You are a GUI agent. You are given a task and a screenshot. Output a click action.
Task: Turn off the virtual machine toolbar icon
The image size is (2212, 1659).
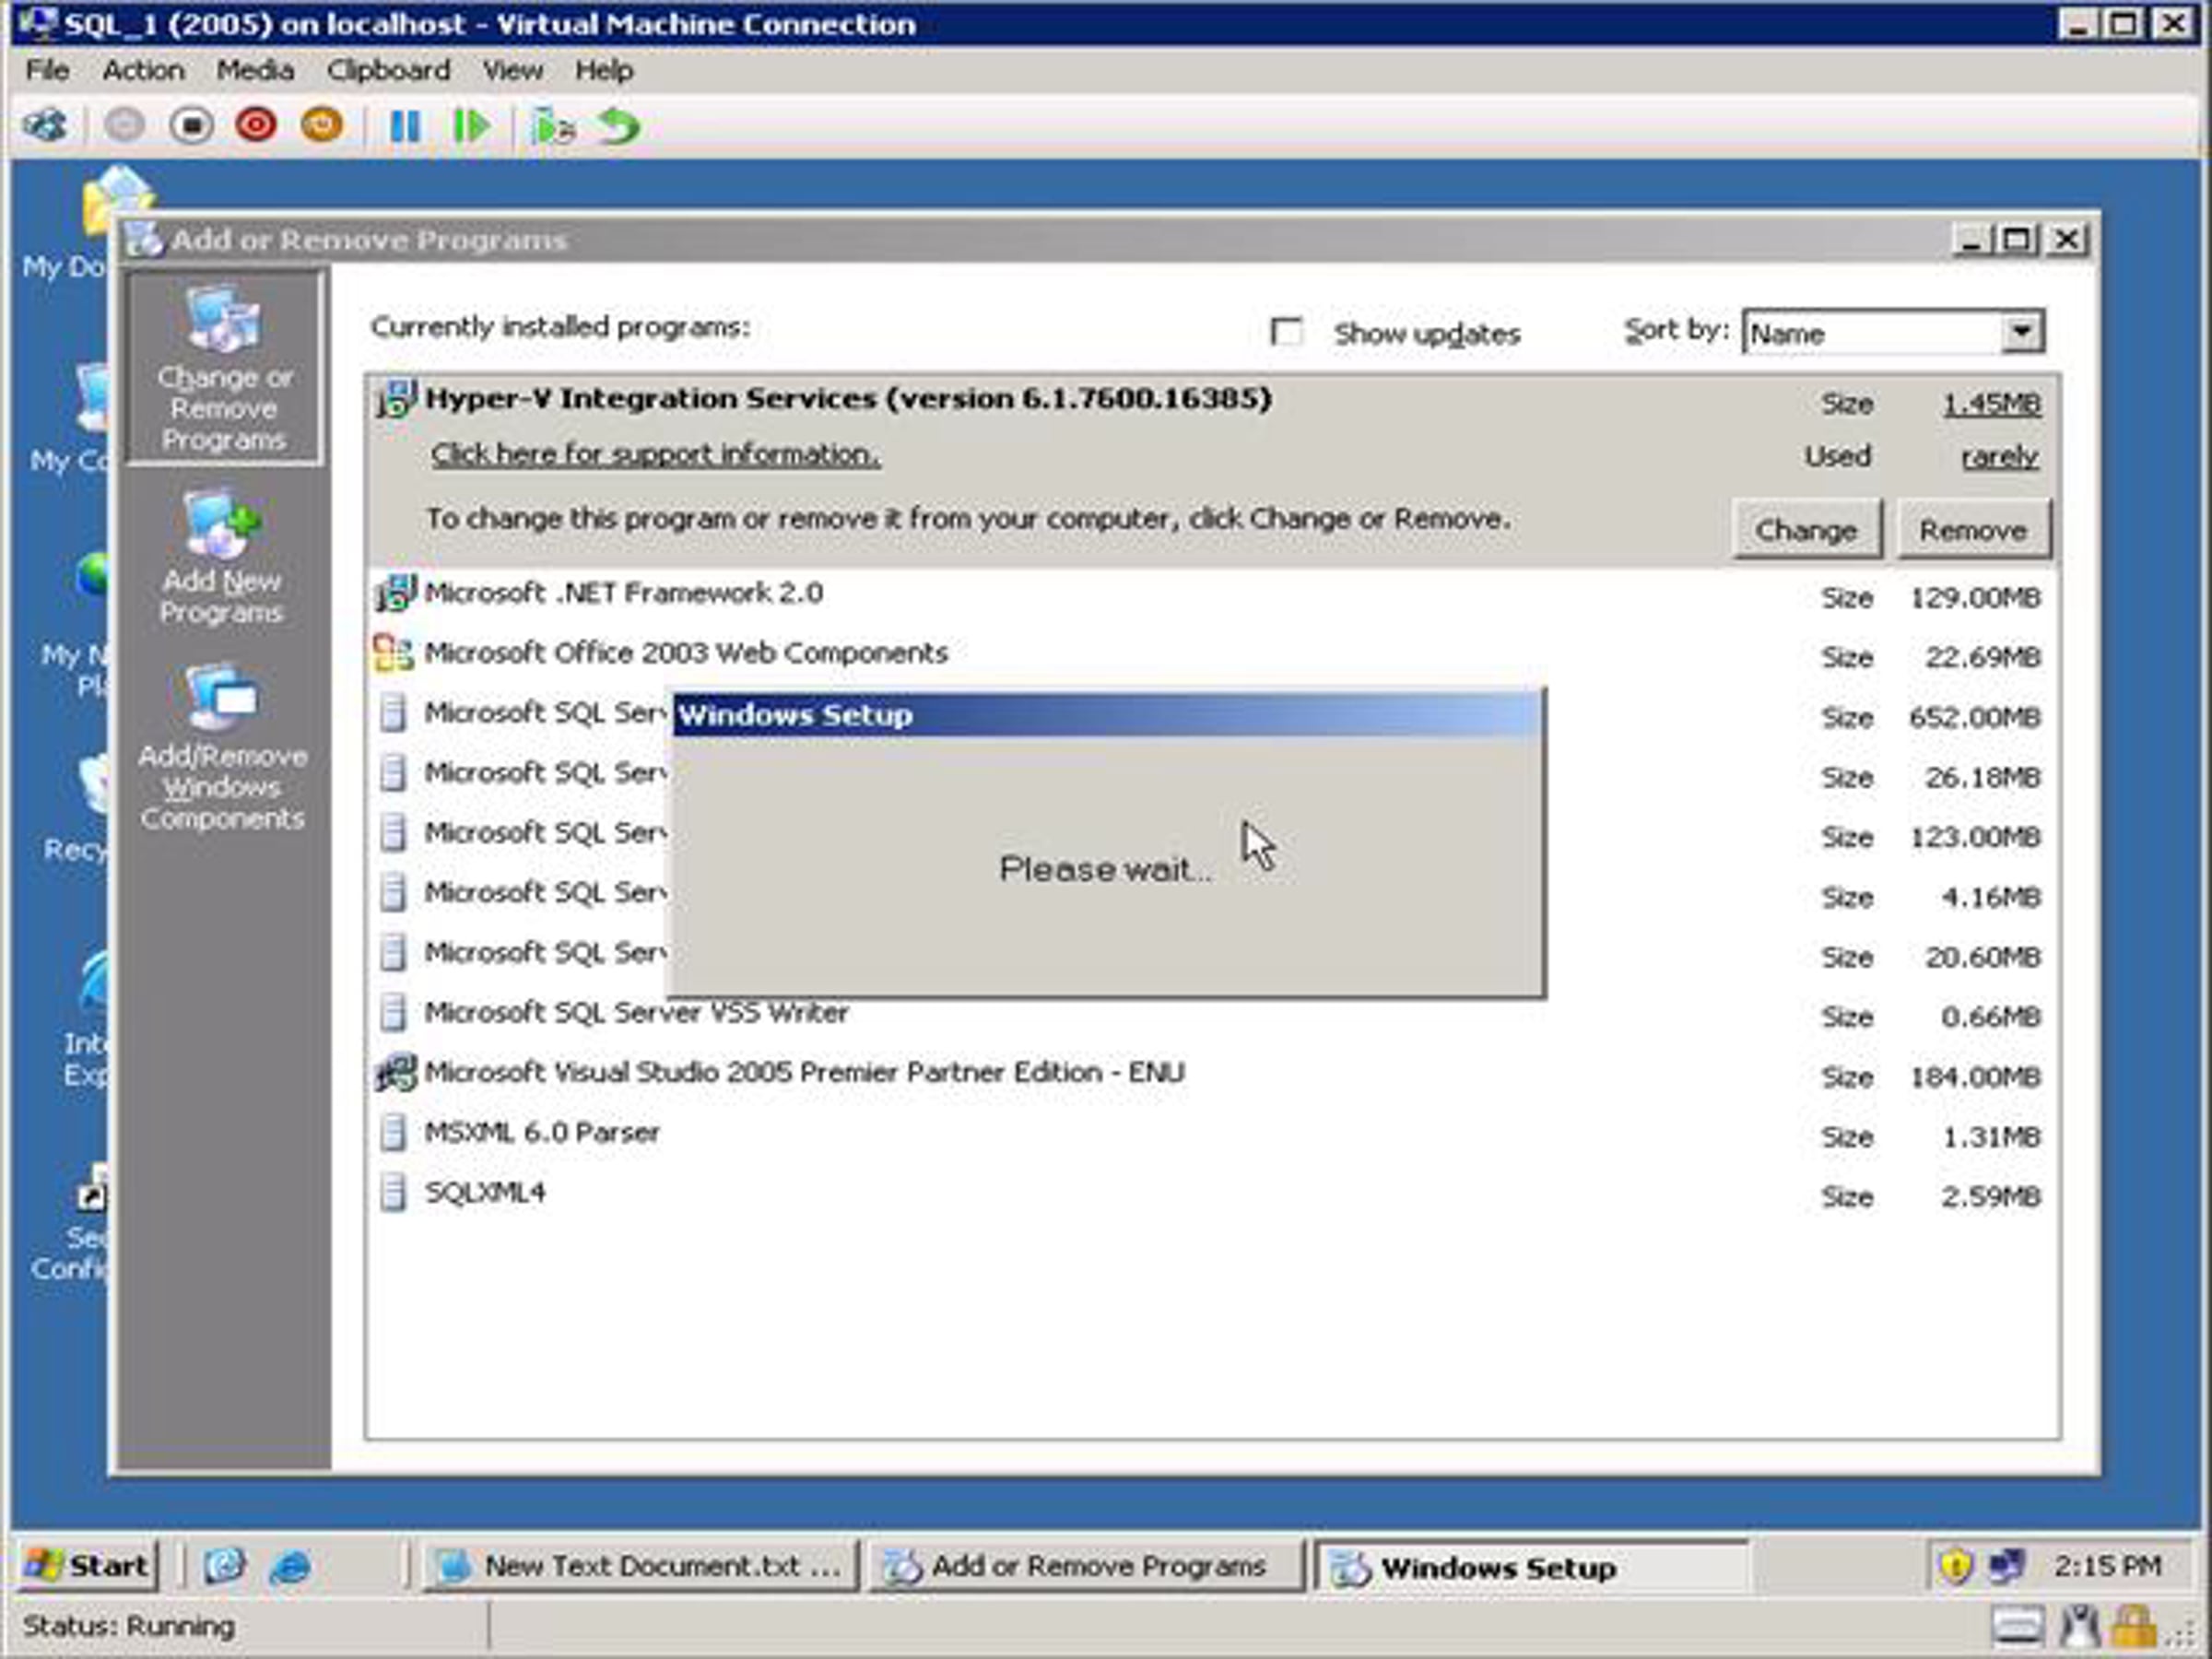(191, 126)
